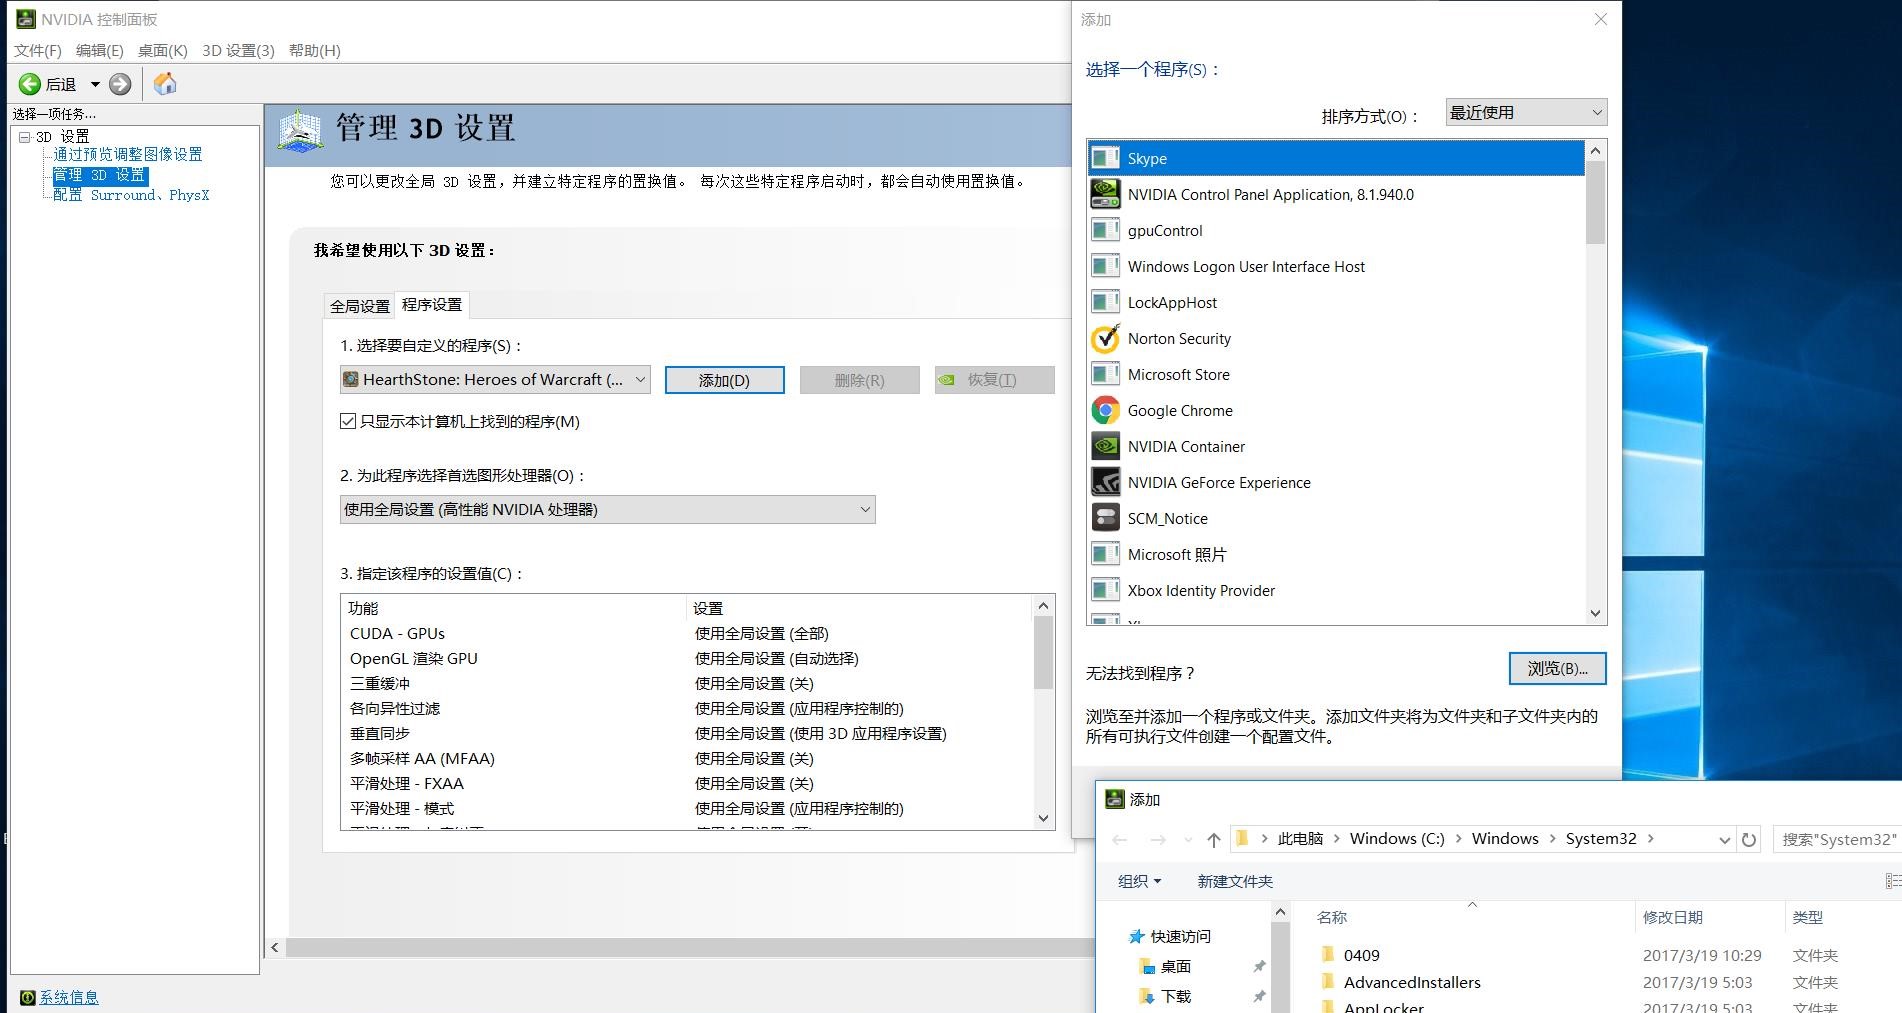1902x1013 pixels.
Task: Open the HearthStone program selection dropdown
Action: (x=495, y=379)
